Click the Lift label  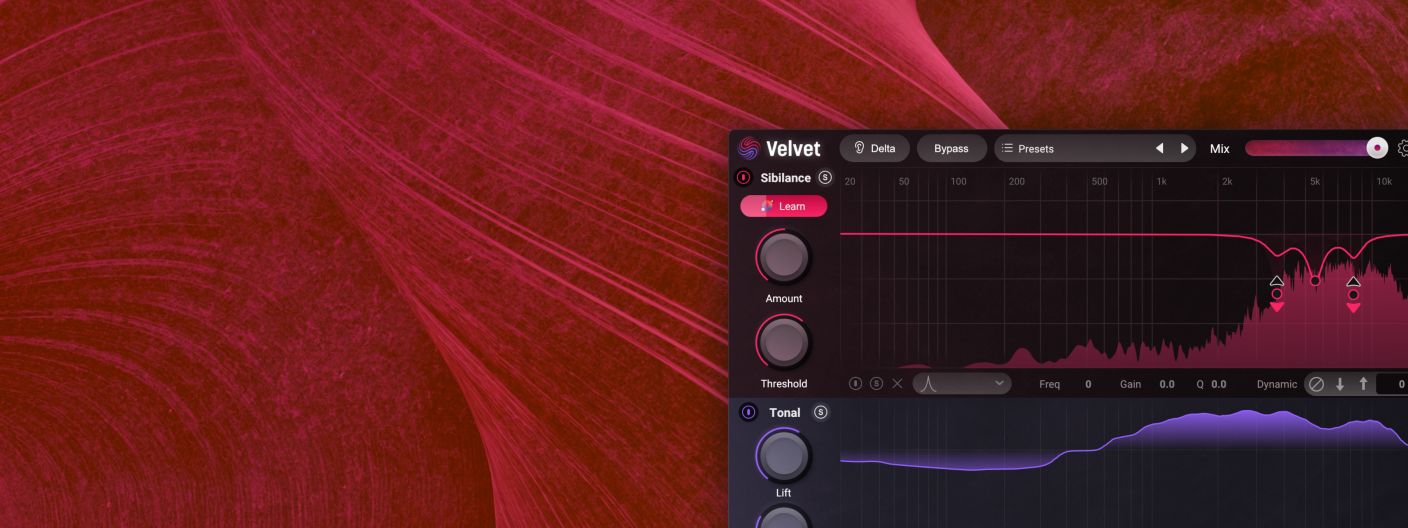pos(784,493)
